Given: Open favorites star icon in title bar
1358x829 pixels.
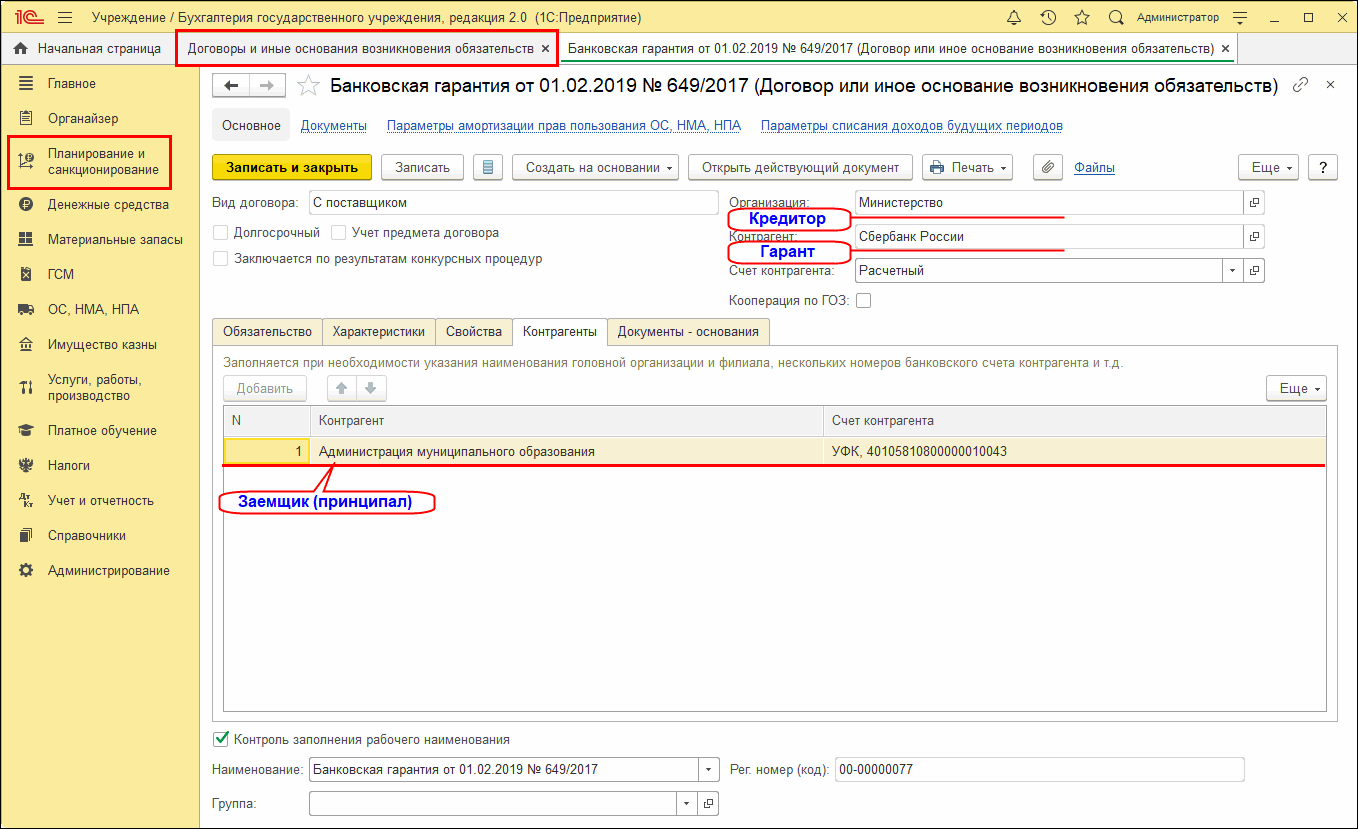Looking at the screenshot, I should 1082,17.
